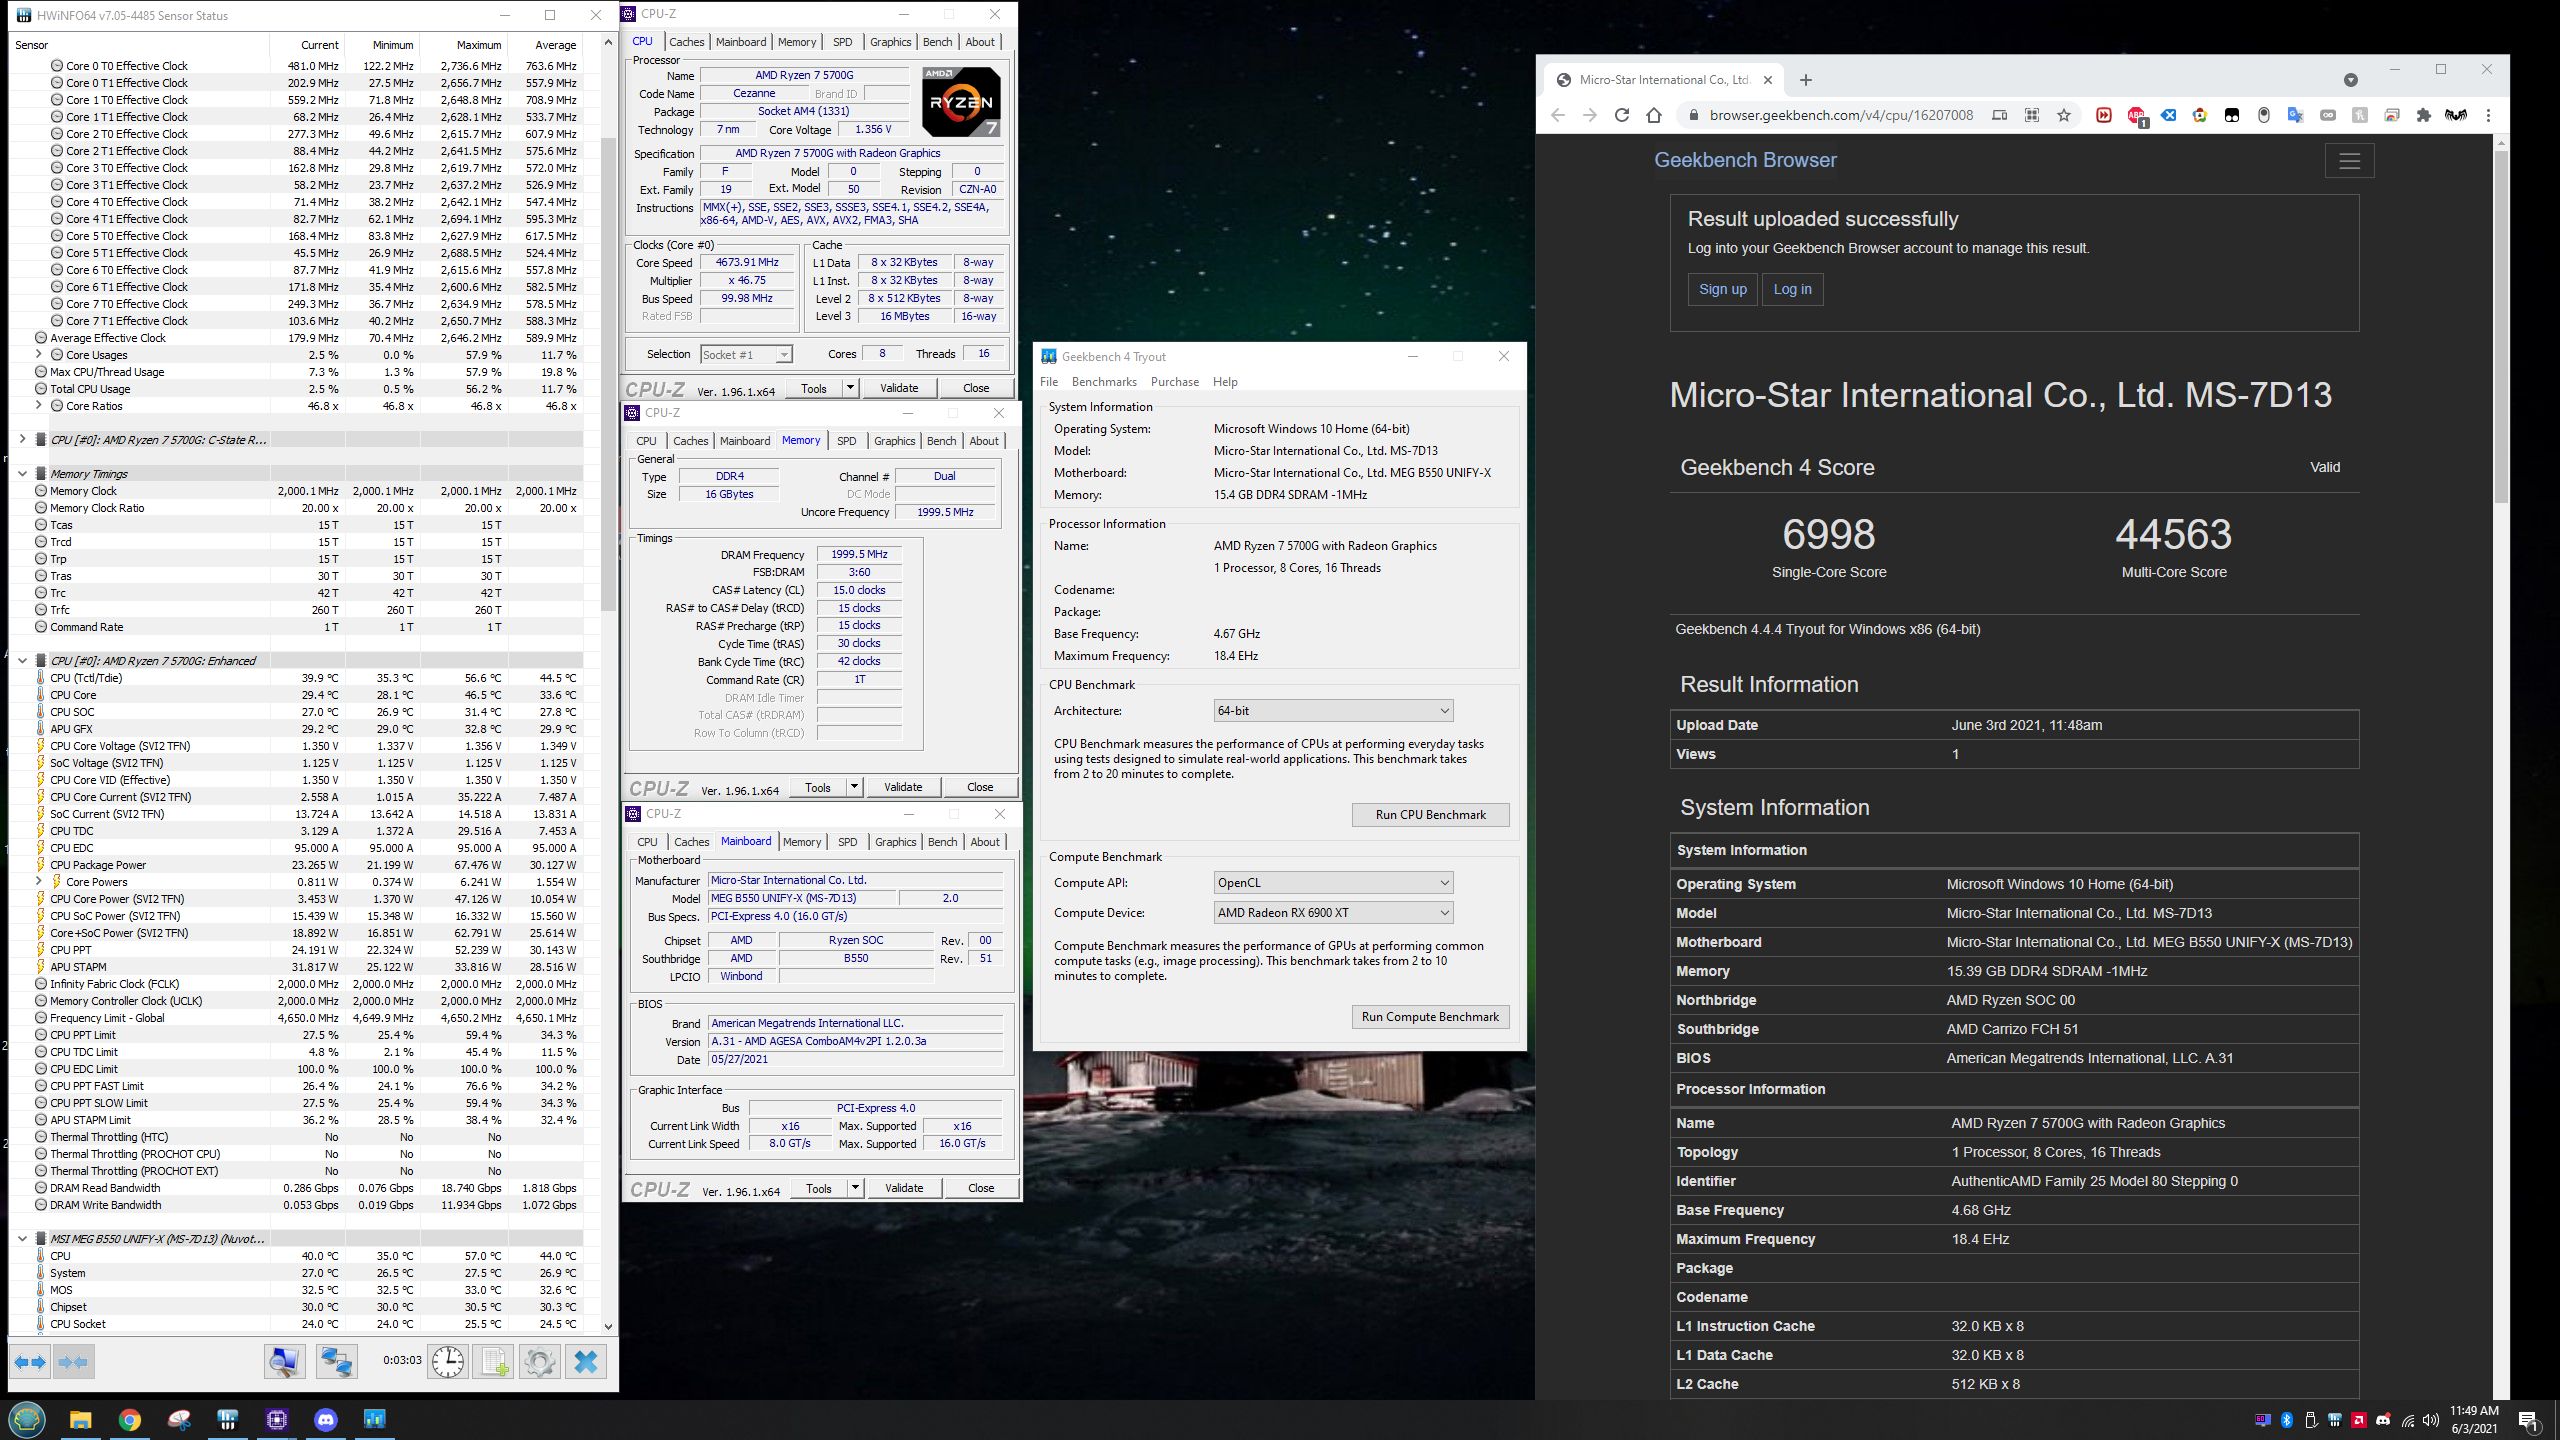The height and width of the screenshot is (1440, 2560).
Task: Select Graphics tab in bottom CPU-Z window
Action: [x=895, y=842]
